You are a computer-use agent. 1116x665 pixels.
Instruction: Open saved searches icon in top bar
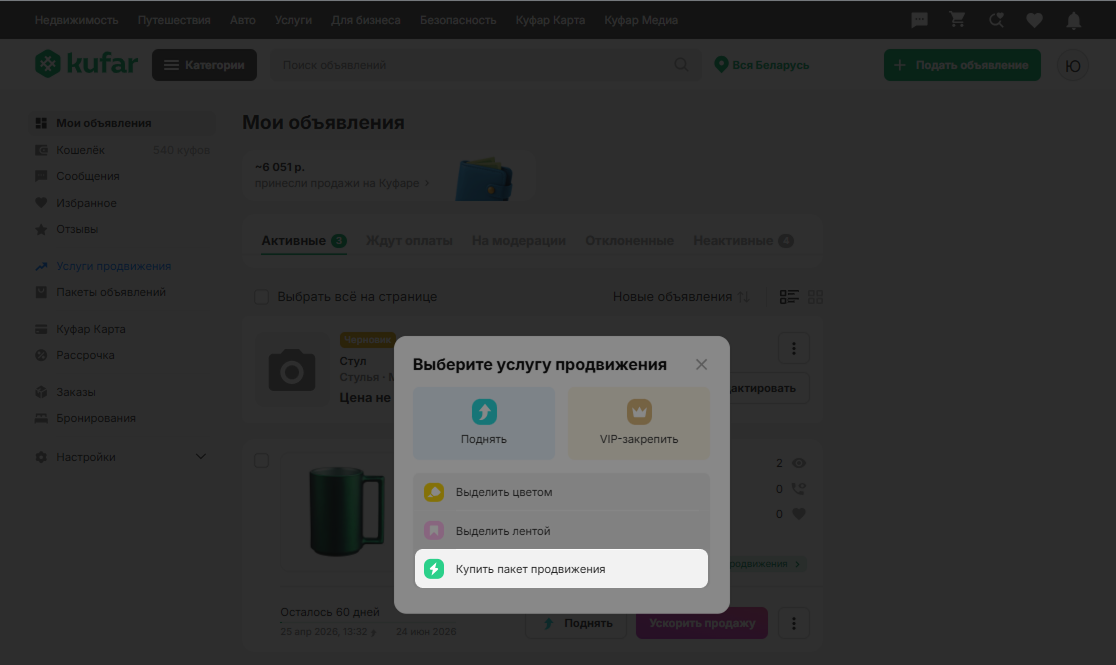[x=996, y=20]
